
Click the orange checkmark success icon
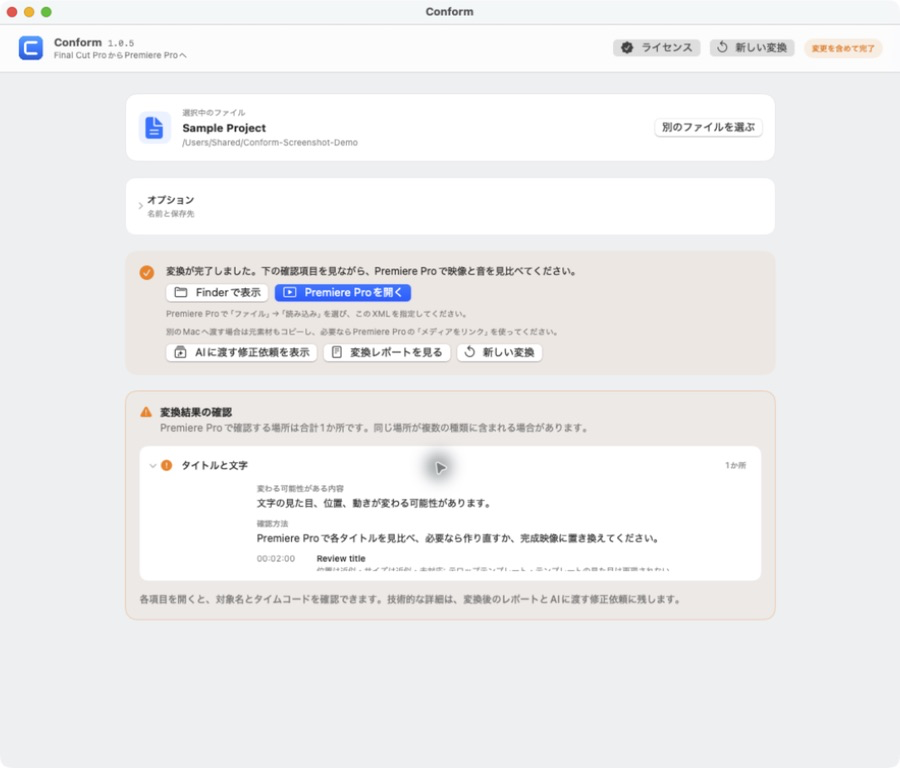[x=146, y=272]
